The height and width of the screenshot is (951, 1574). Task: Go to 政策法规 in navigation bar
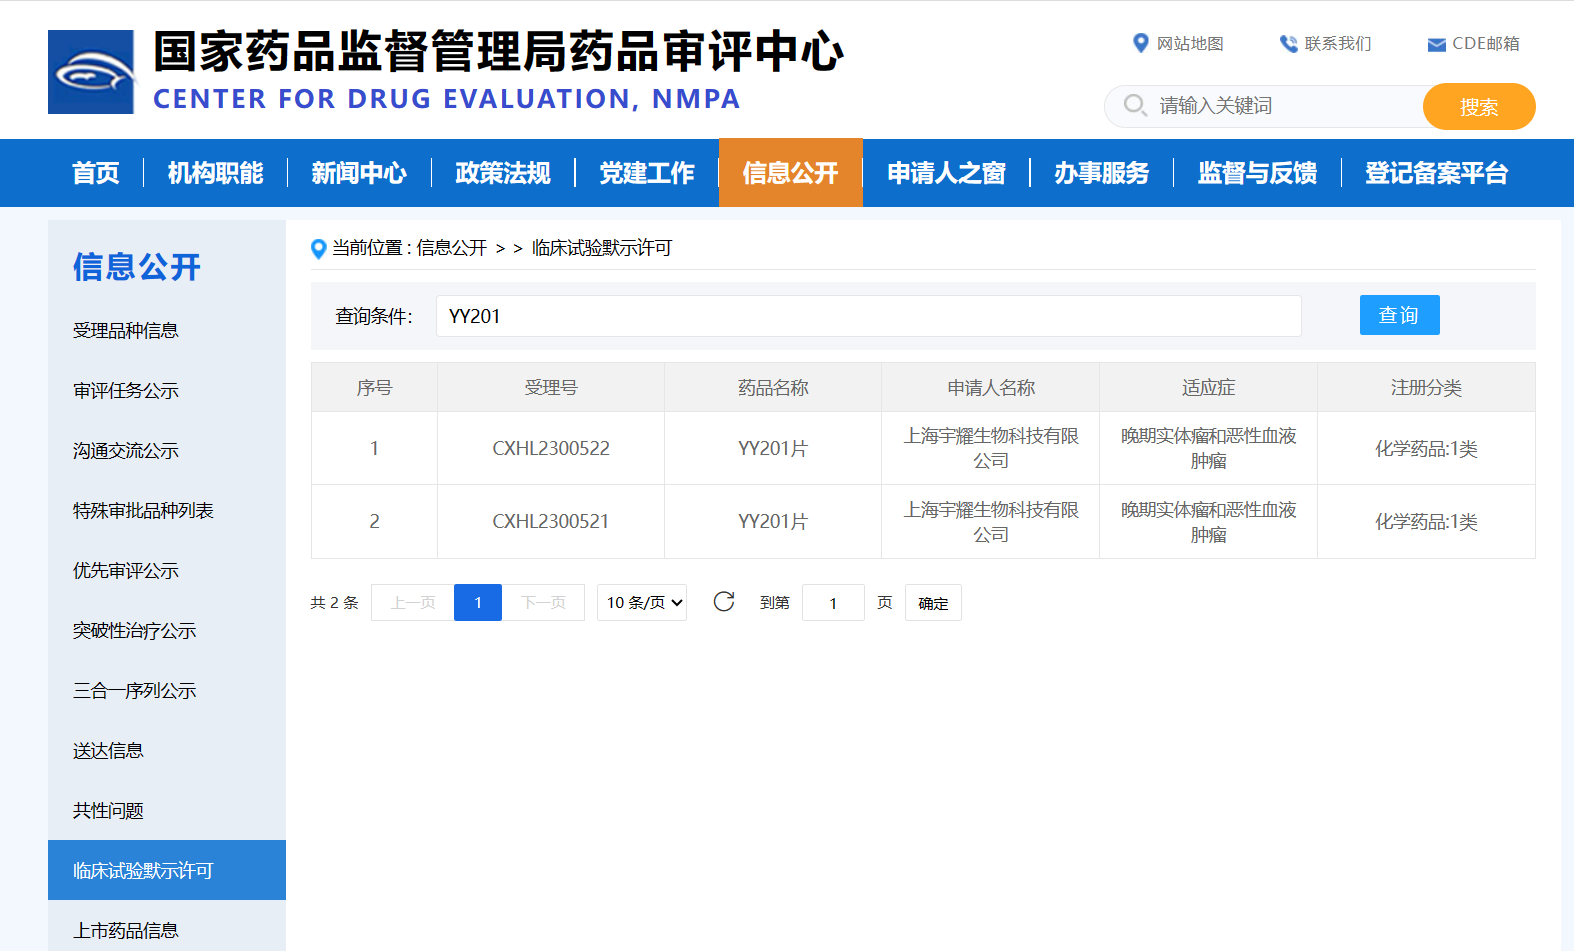[503, 173]
